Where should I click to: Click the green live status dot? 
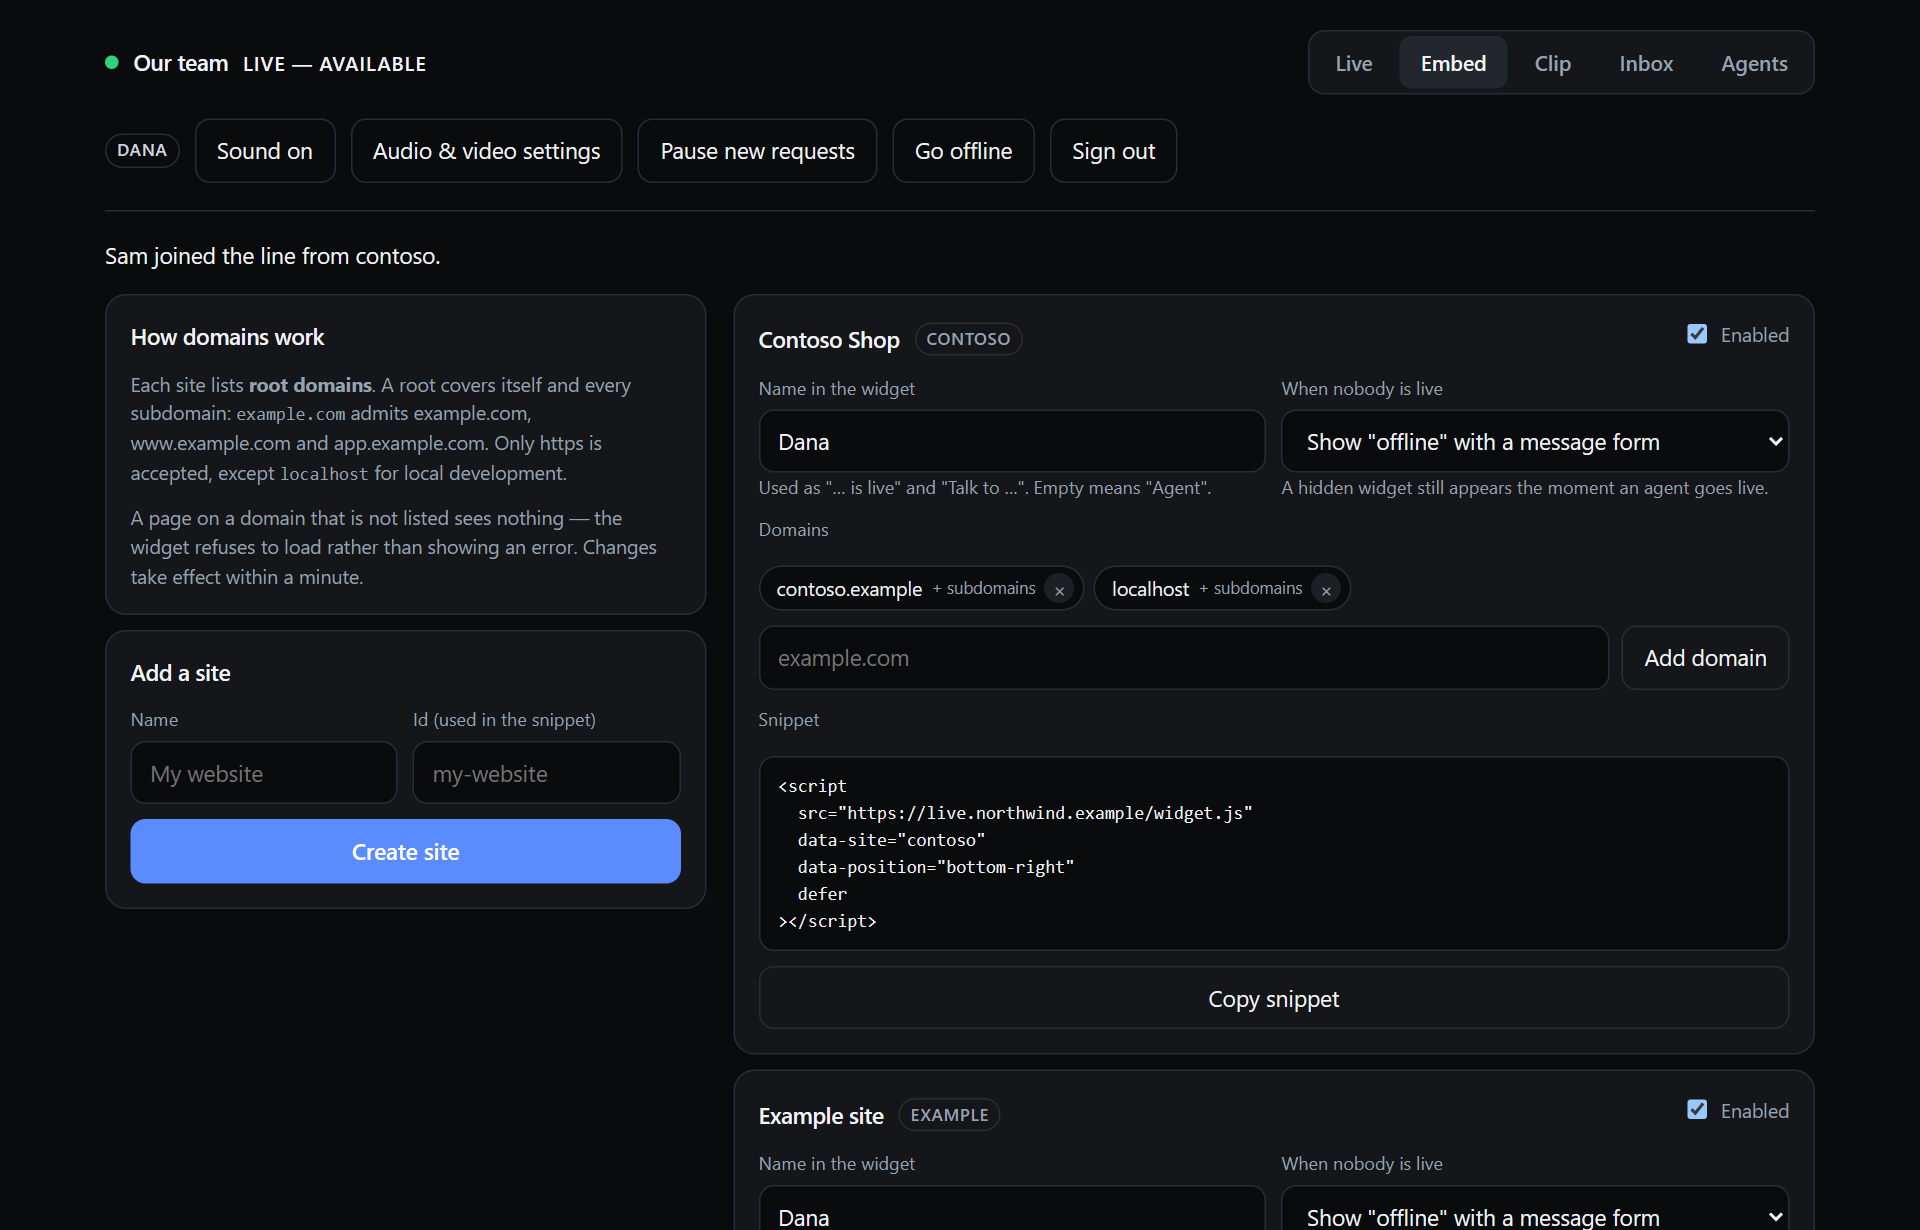112,63
